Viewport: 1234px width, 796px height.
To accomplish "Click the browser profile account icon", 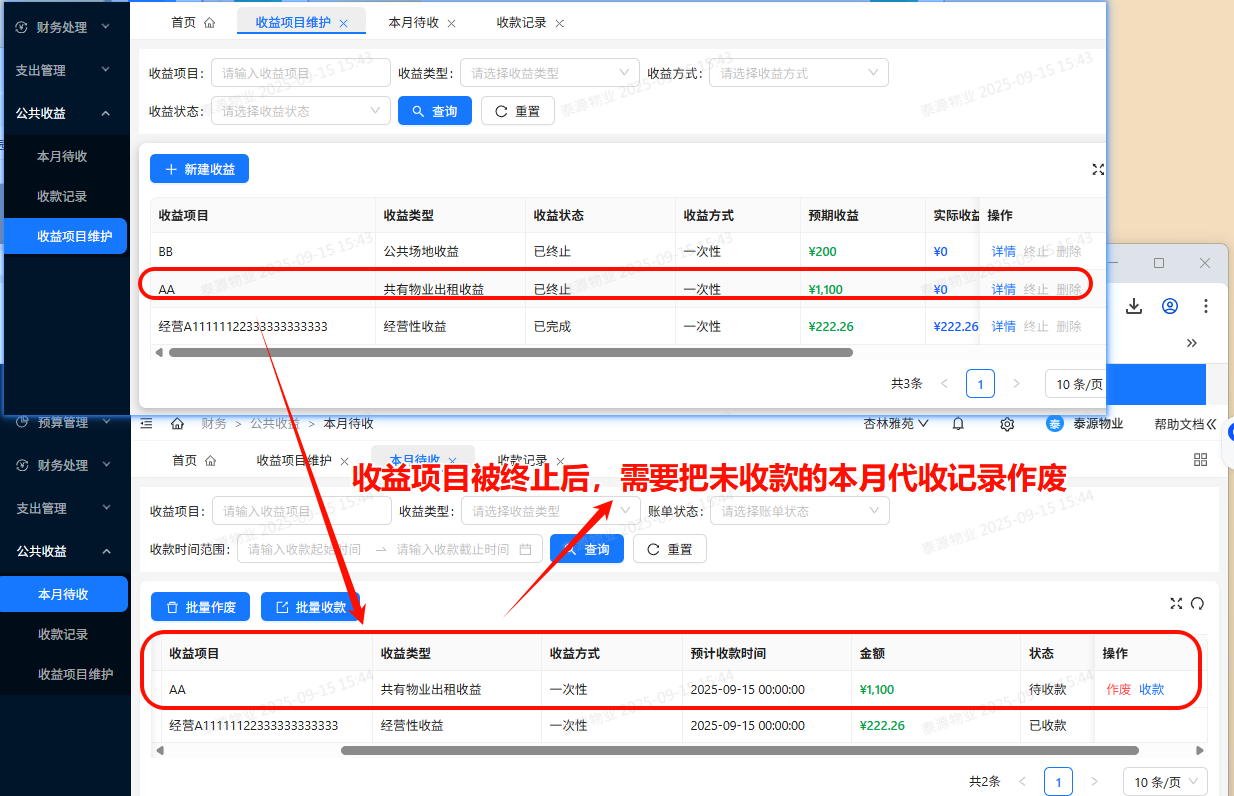I will 1170,306.
